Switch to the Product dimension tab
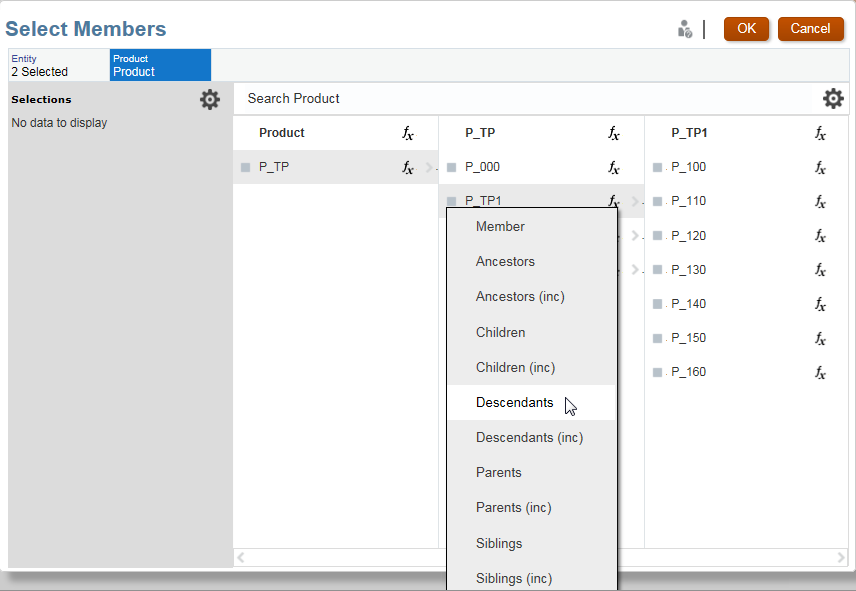This screenshot has width=856, height=591. pyautogui.click(x=160, y=65)
